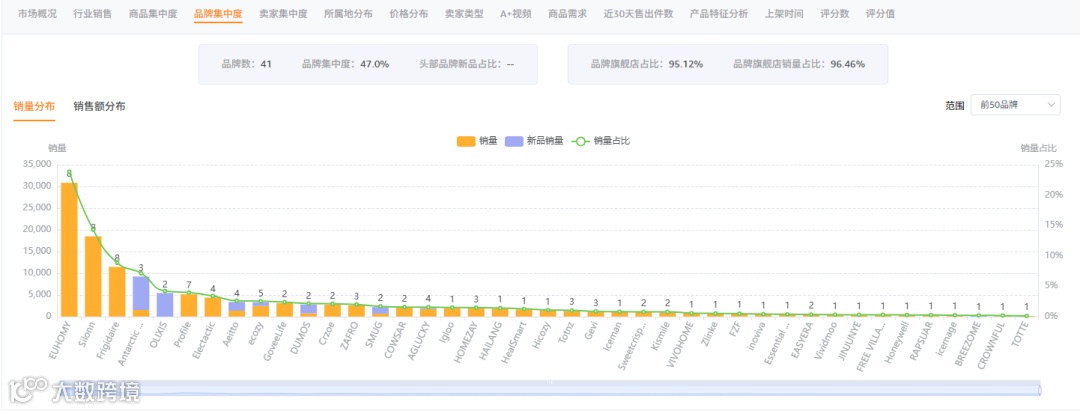Toggle the 销量占比 line legend

(x=601, y=141)
